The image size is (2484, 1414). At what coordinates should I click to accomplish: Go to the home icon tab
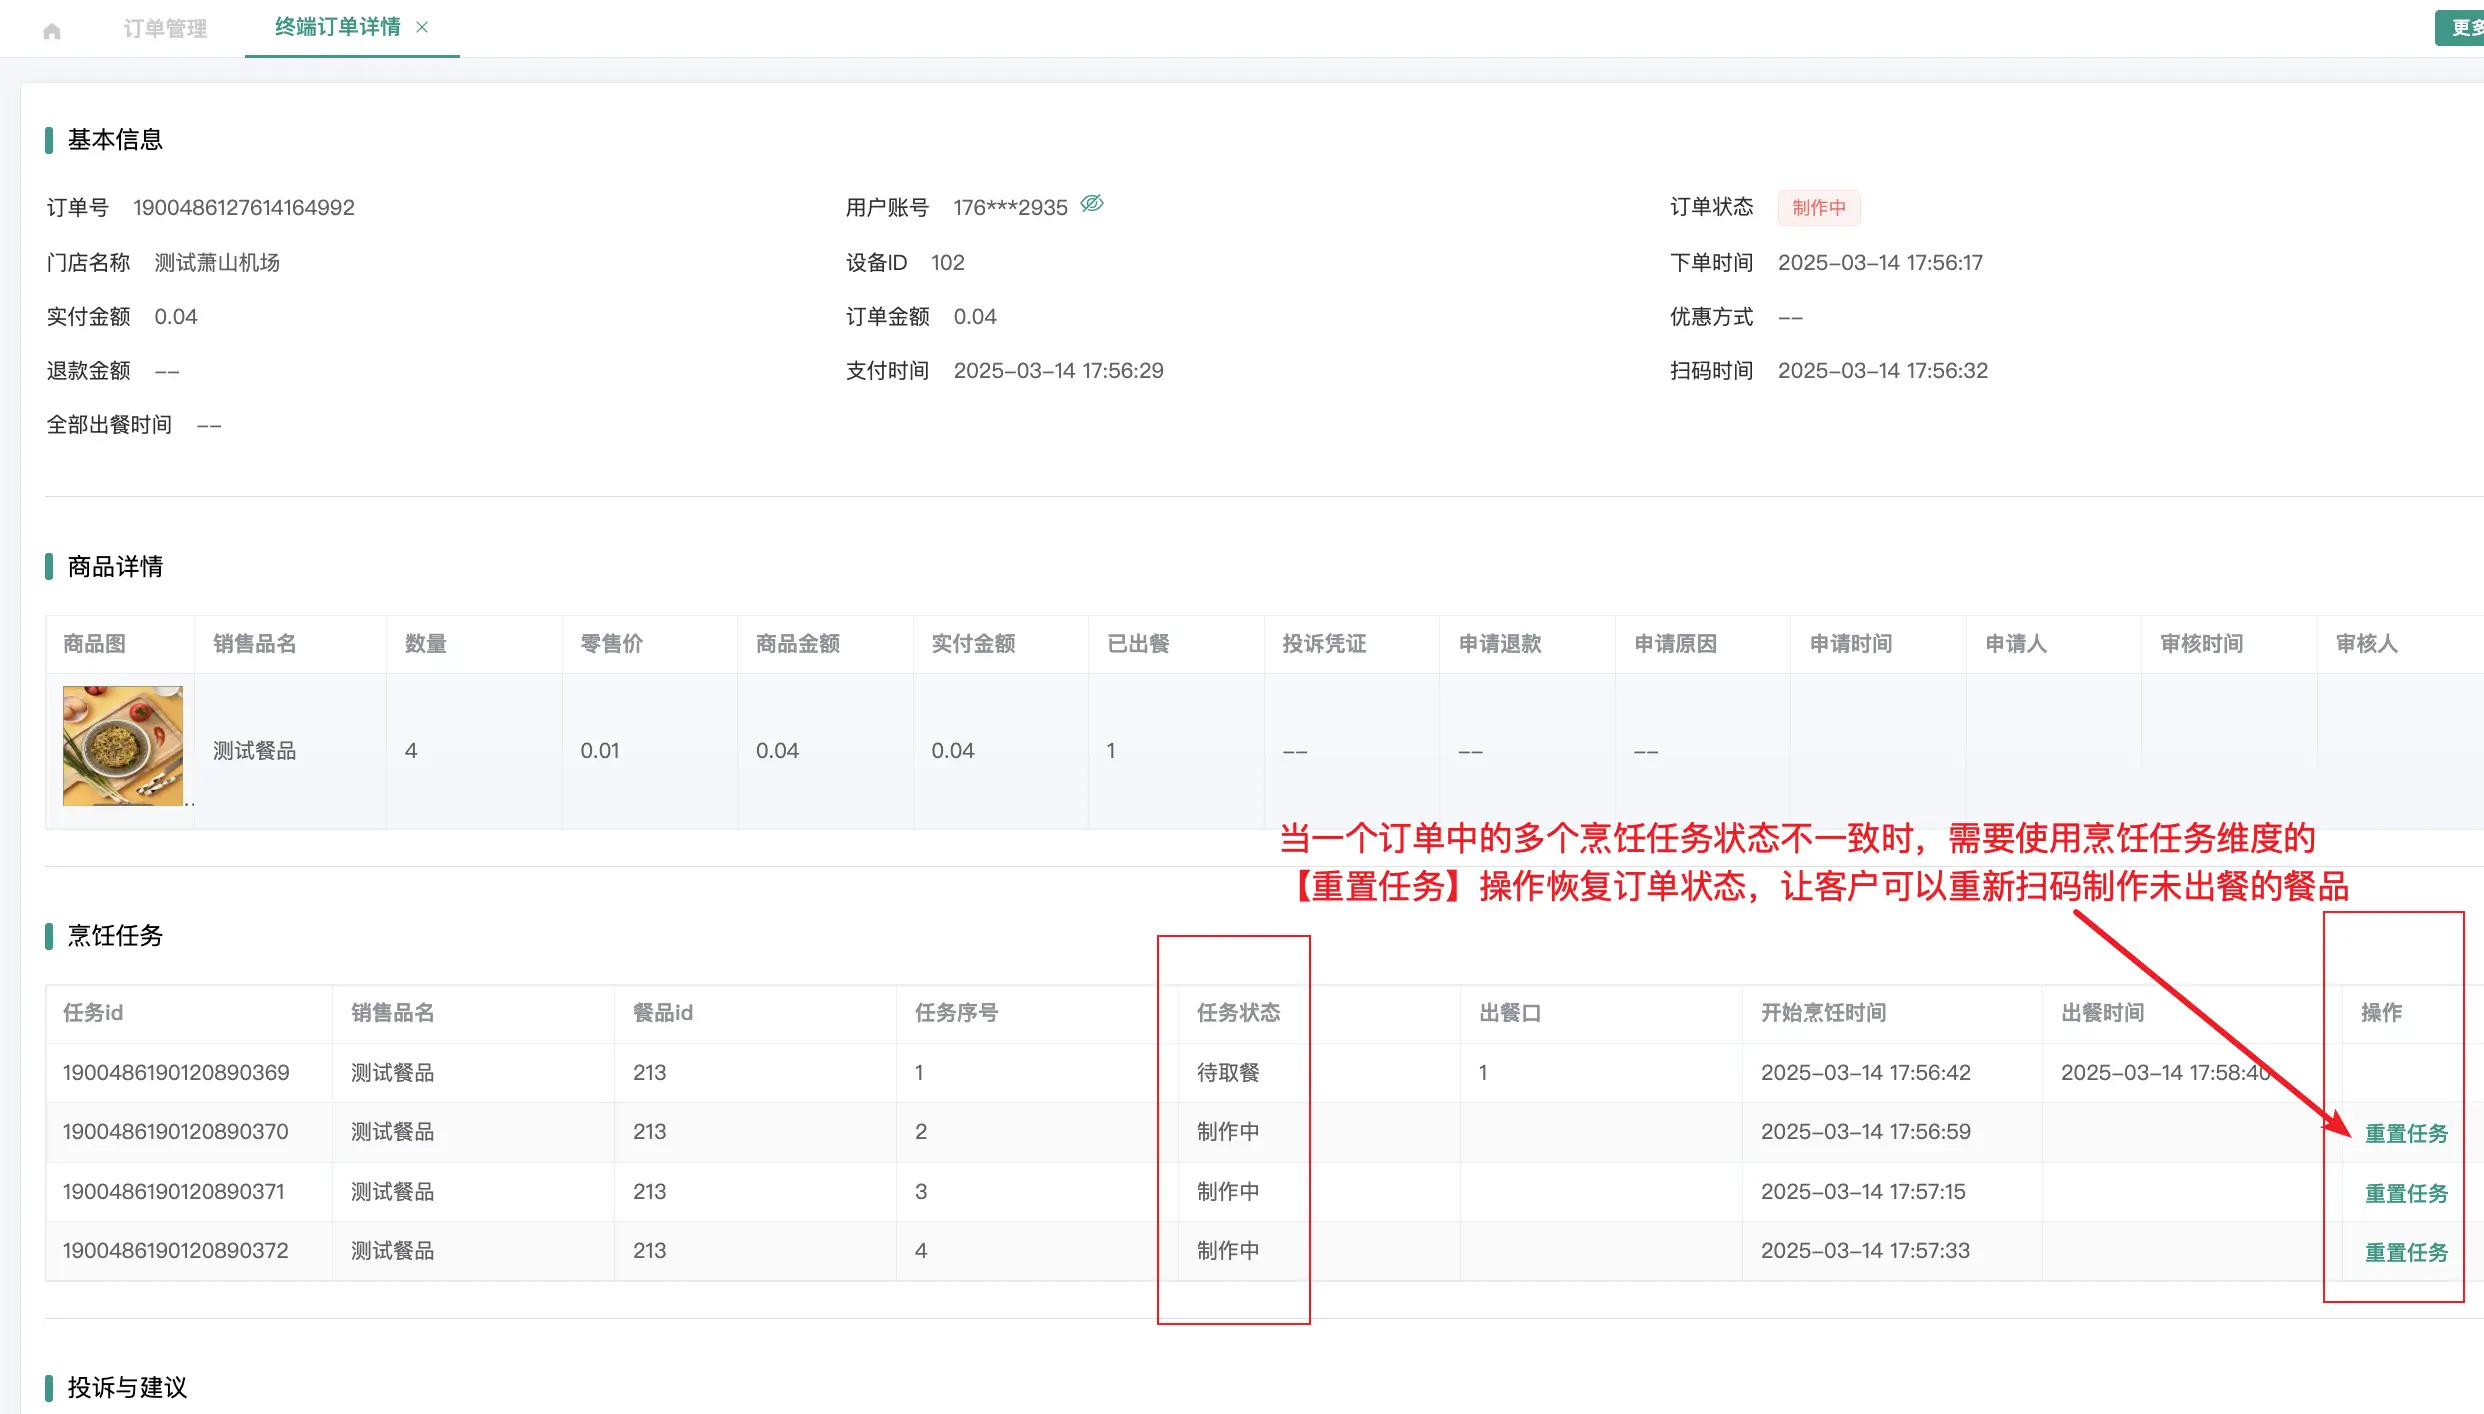pos(52,30)
